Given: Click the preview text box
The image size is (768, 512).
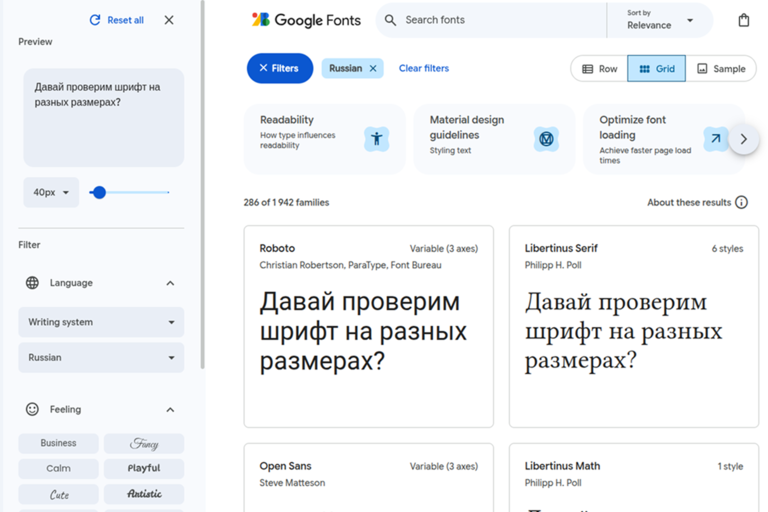Looking at the screenshot, I should pos(104,118).
